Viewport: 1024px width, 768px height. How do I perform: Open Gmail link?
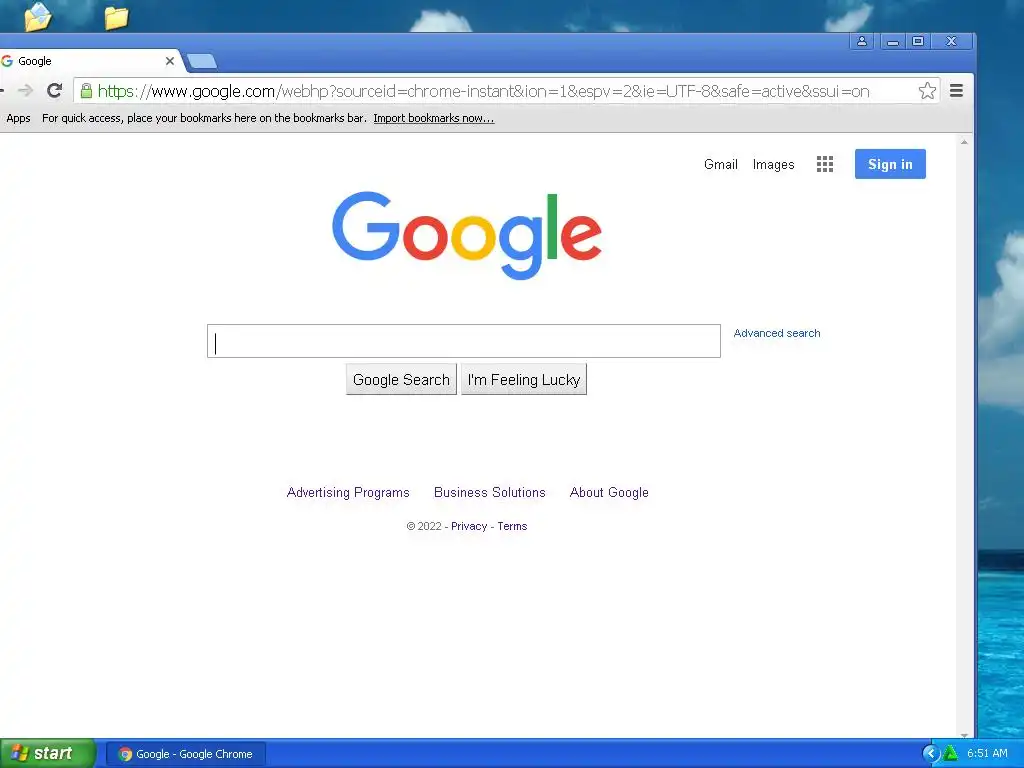coord(720,165)
